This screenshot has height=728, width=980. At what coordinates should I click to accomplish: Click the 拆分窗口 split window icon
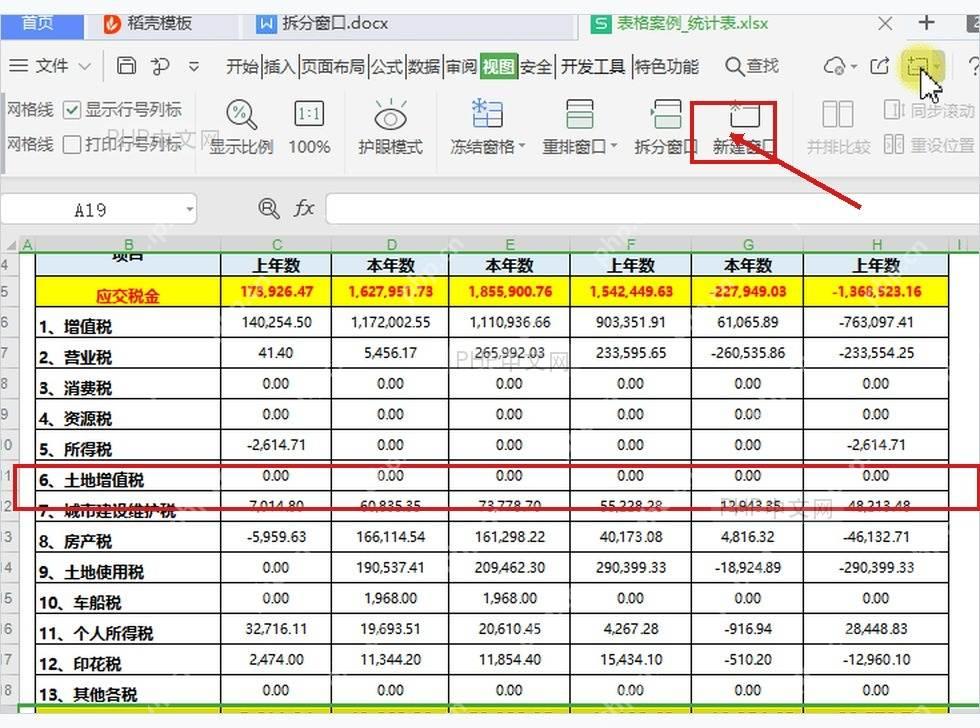click(666, 114)
